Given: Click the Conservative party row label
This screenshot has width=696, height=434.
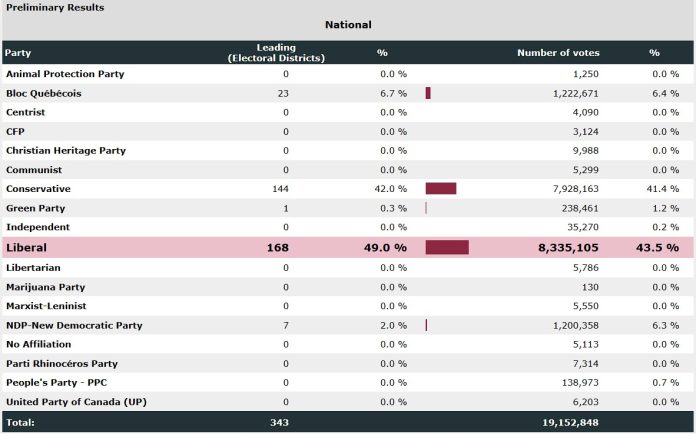Looking at the screenshot, I should (39, 189).
